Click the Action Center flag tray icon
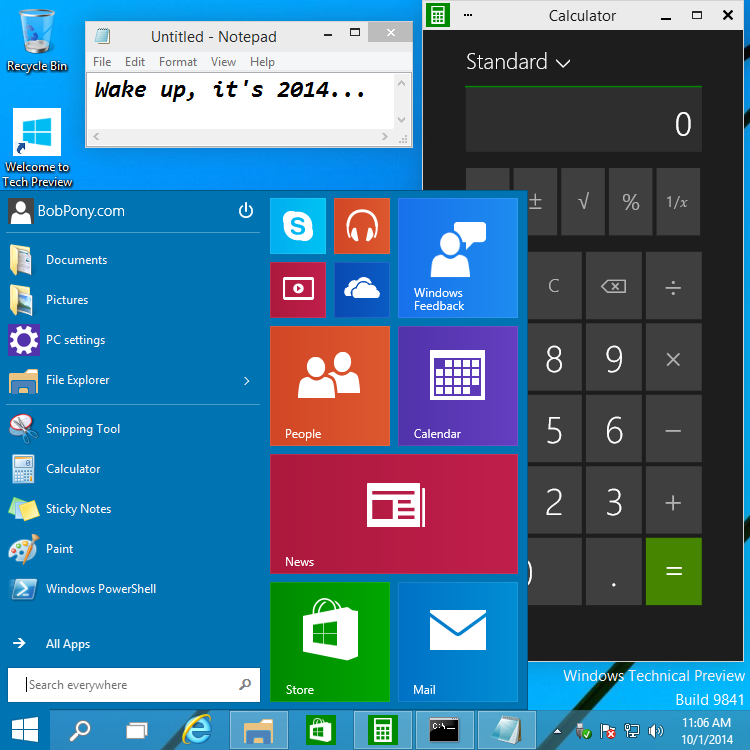The height and width of the screenshot is (750, 750). coord(607,731)
